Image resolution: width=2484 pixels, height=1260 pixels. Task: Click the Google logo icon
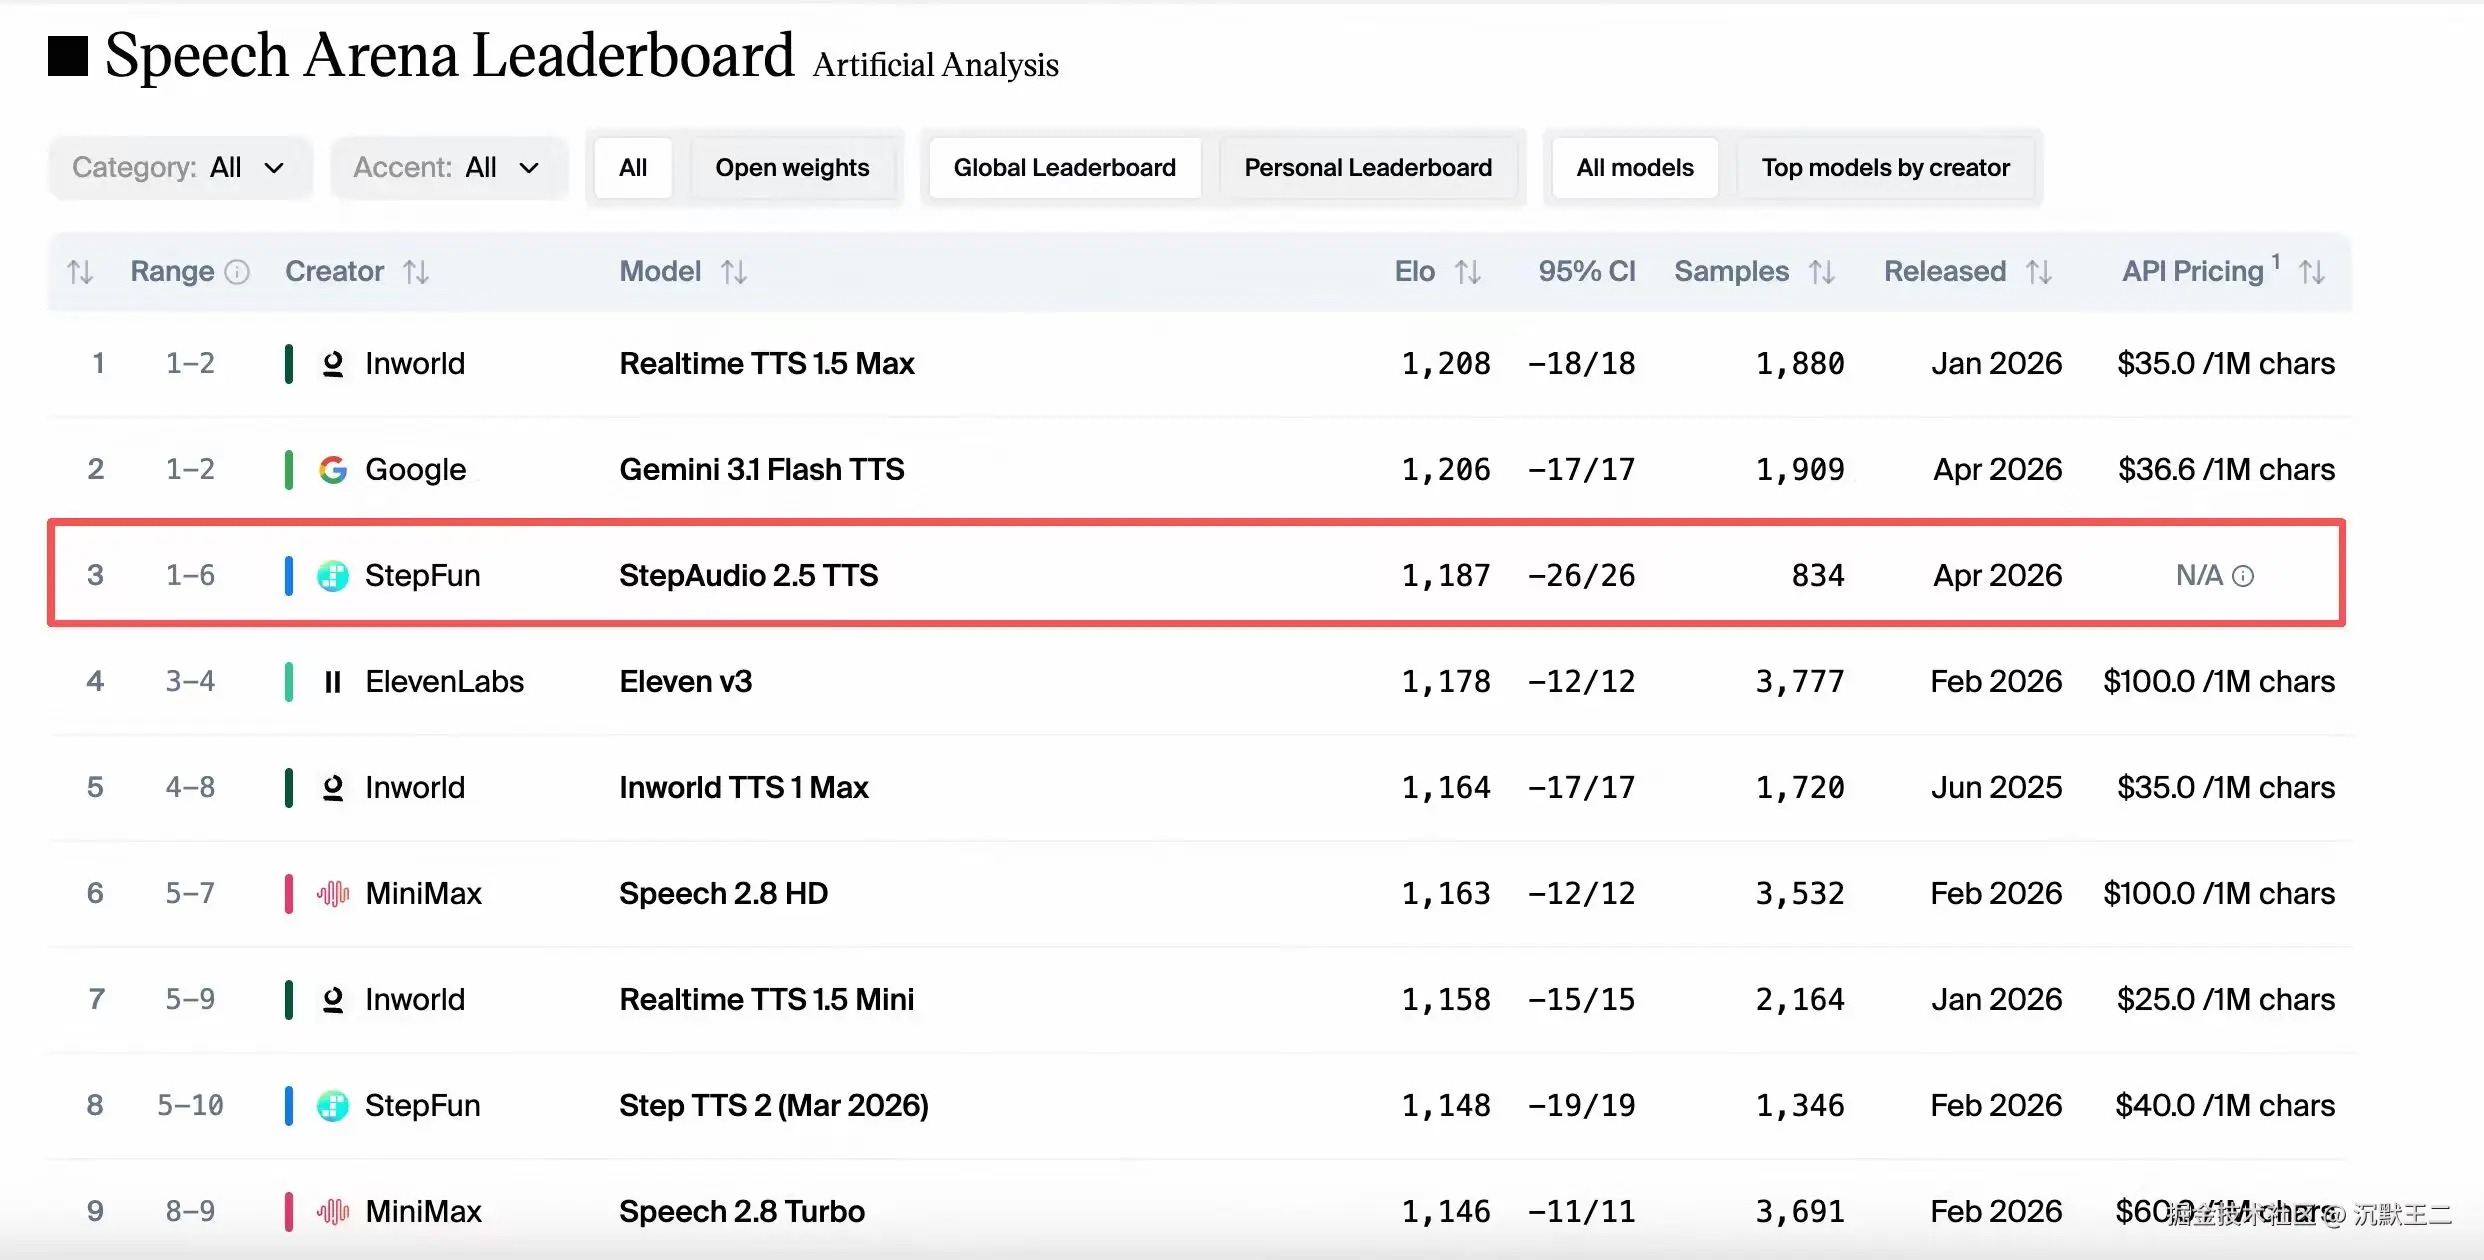tap(333, 469)
